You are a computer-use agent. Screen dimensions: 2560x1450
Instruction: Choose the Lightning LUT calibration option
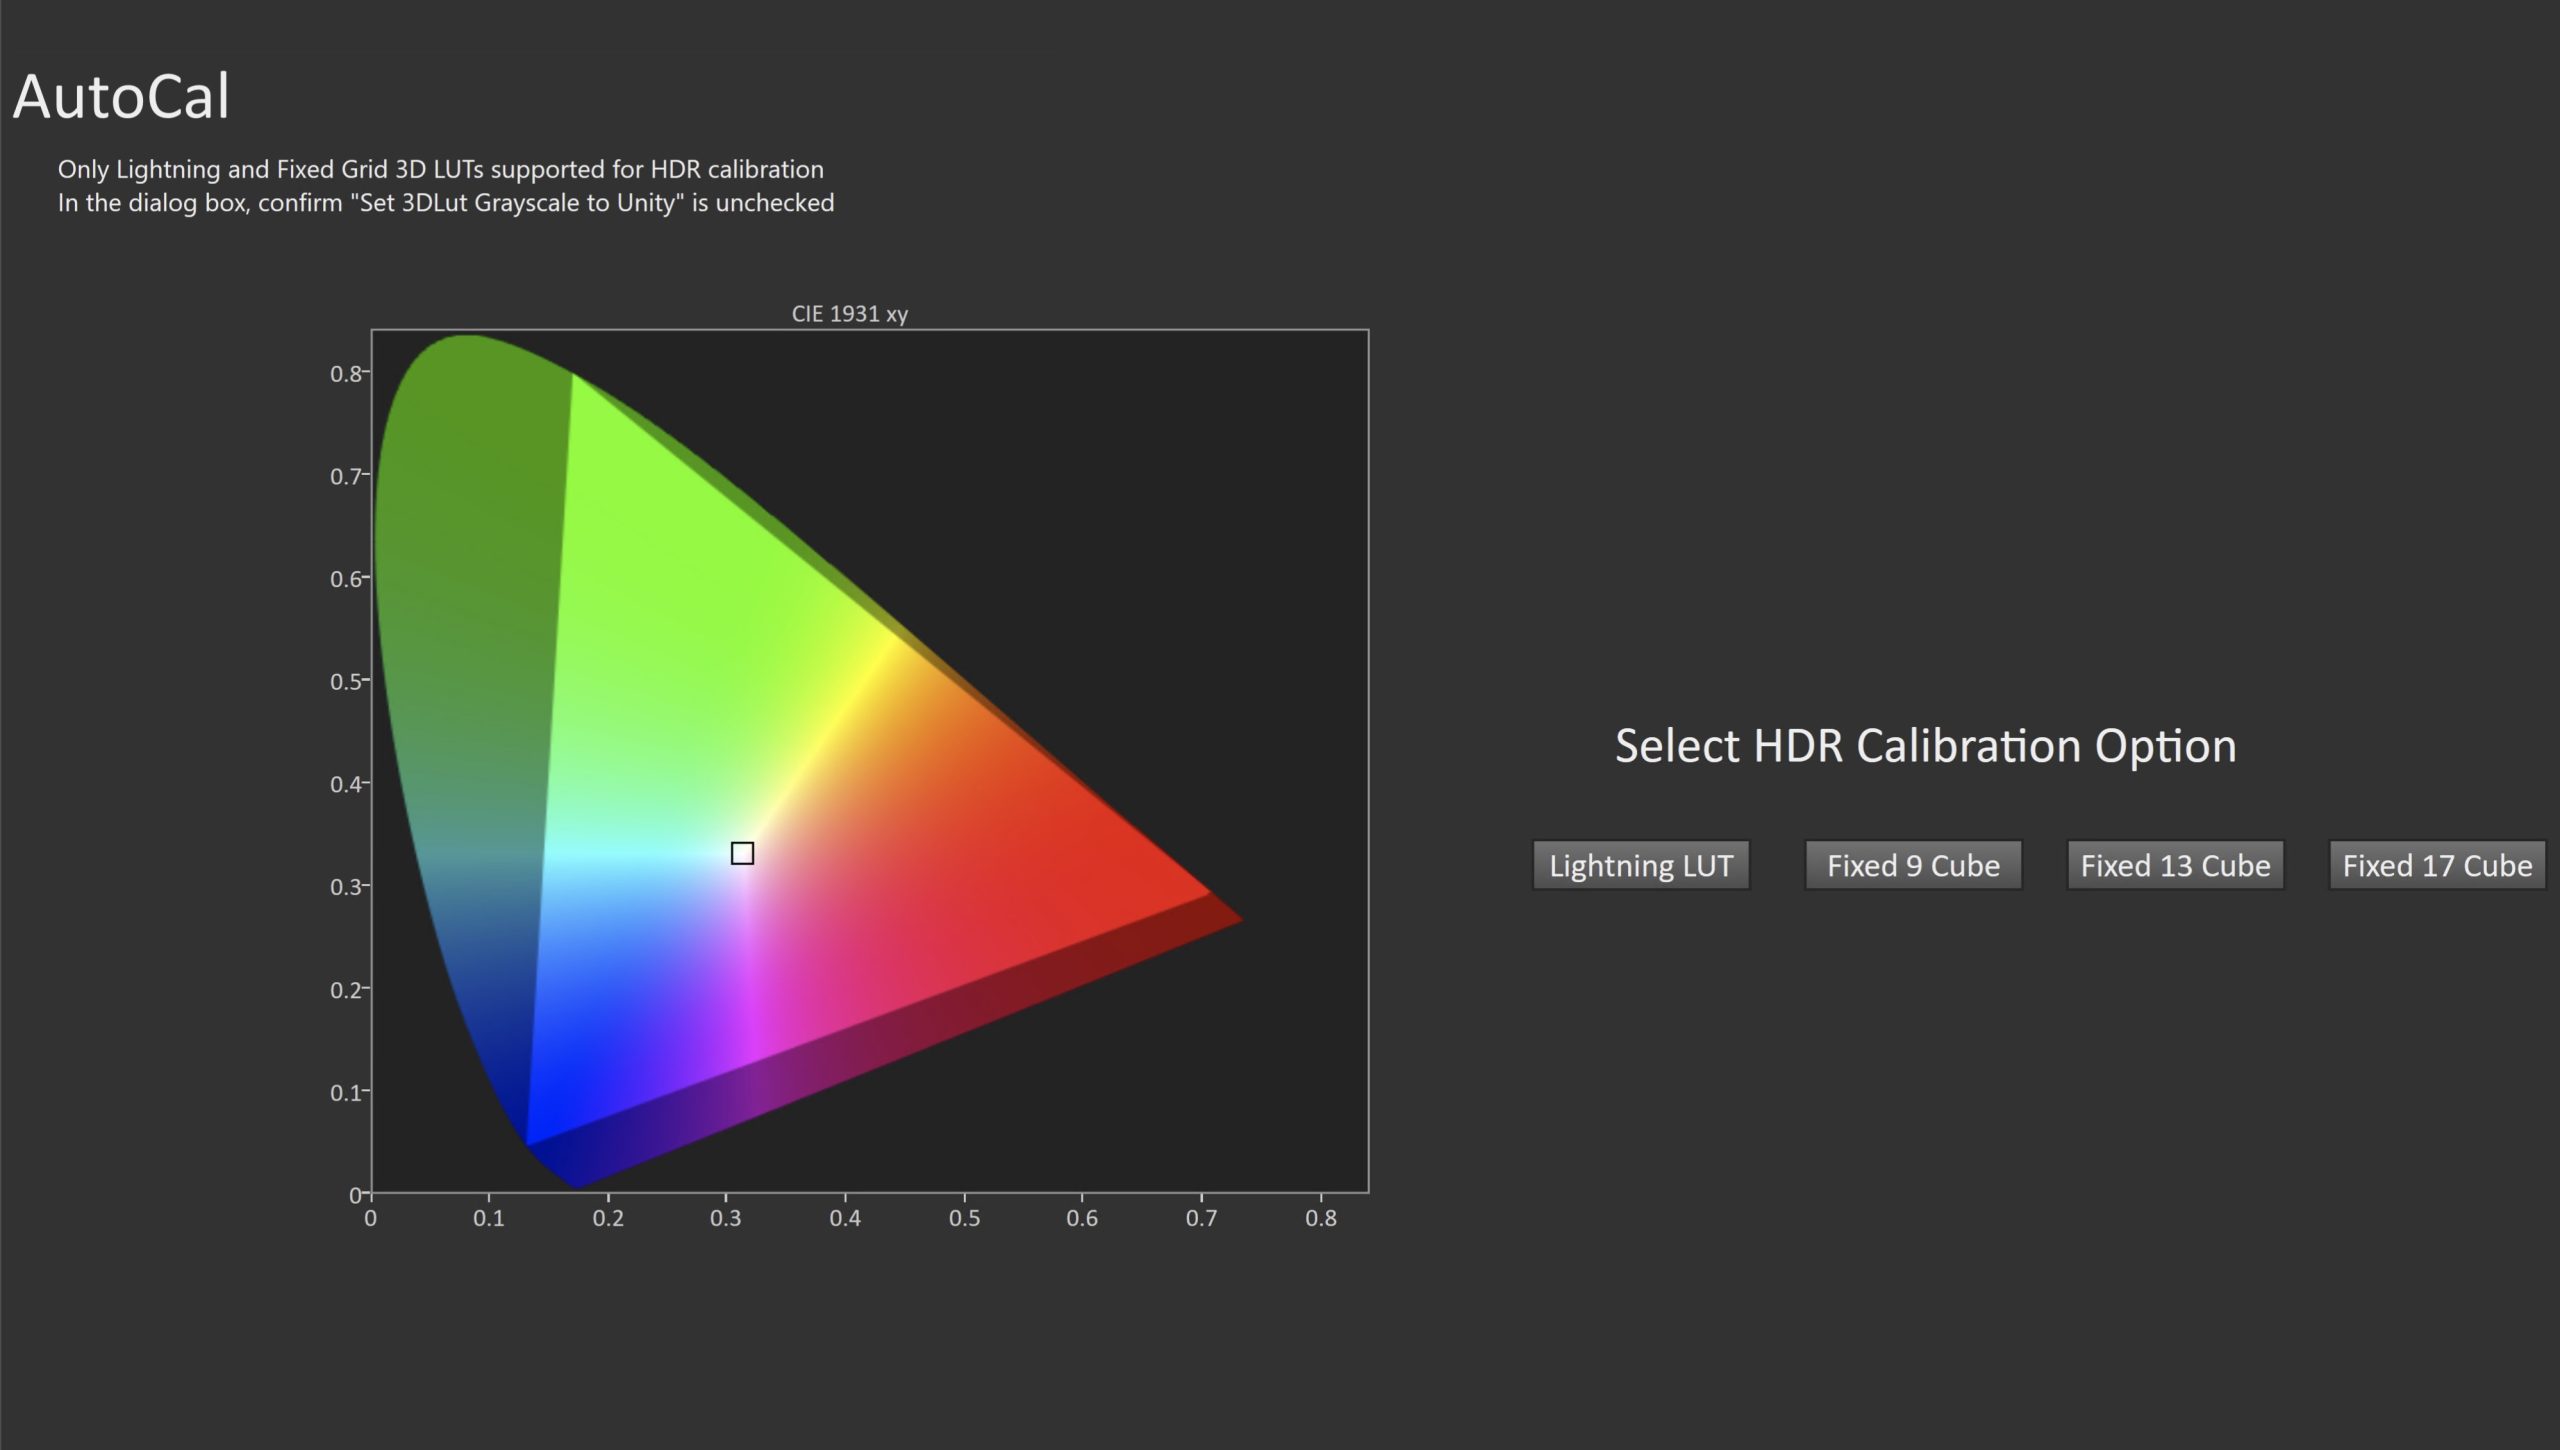coord(1641,865)
